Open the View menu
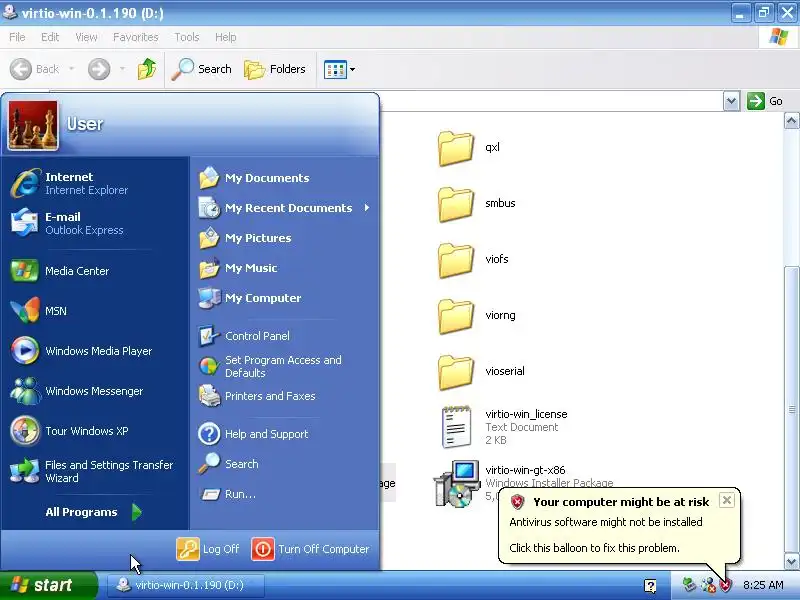The image size is (800, 600). (86, 37)
